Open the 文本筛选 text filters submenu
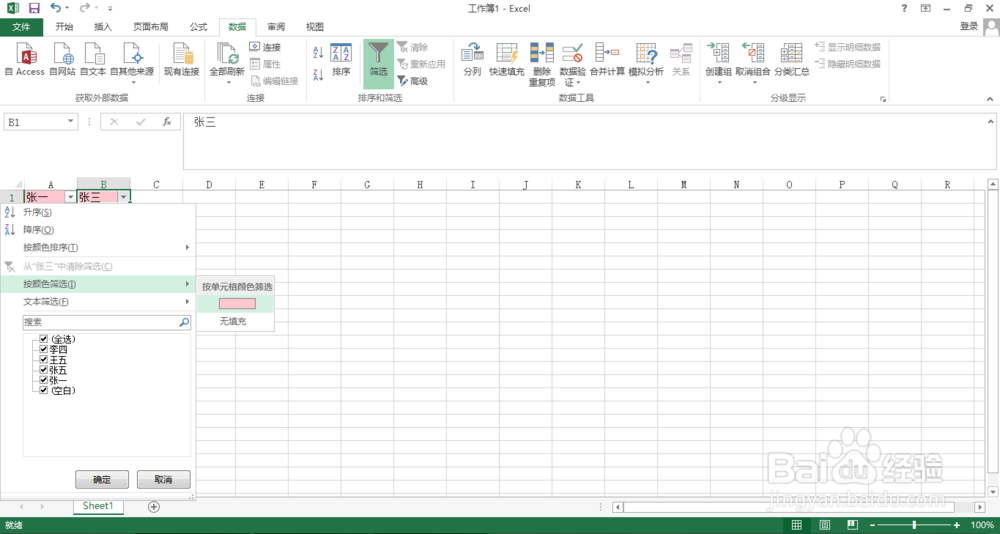Viewport: 1000px width, 534px height. click(x=98, y=301)
